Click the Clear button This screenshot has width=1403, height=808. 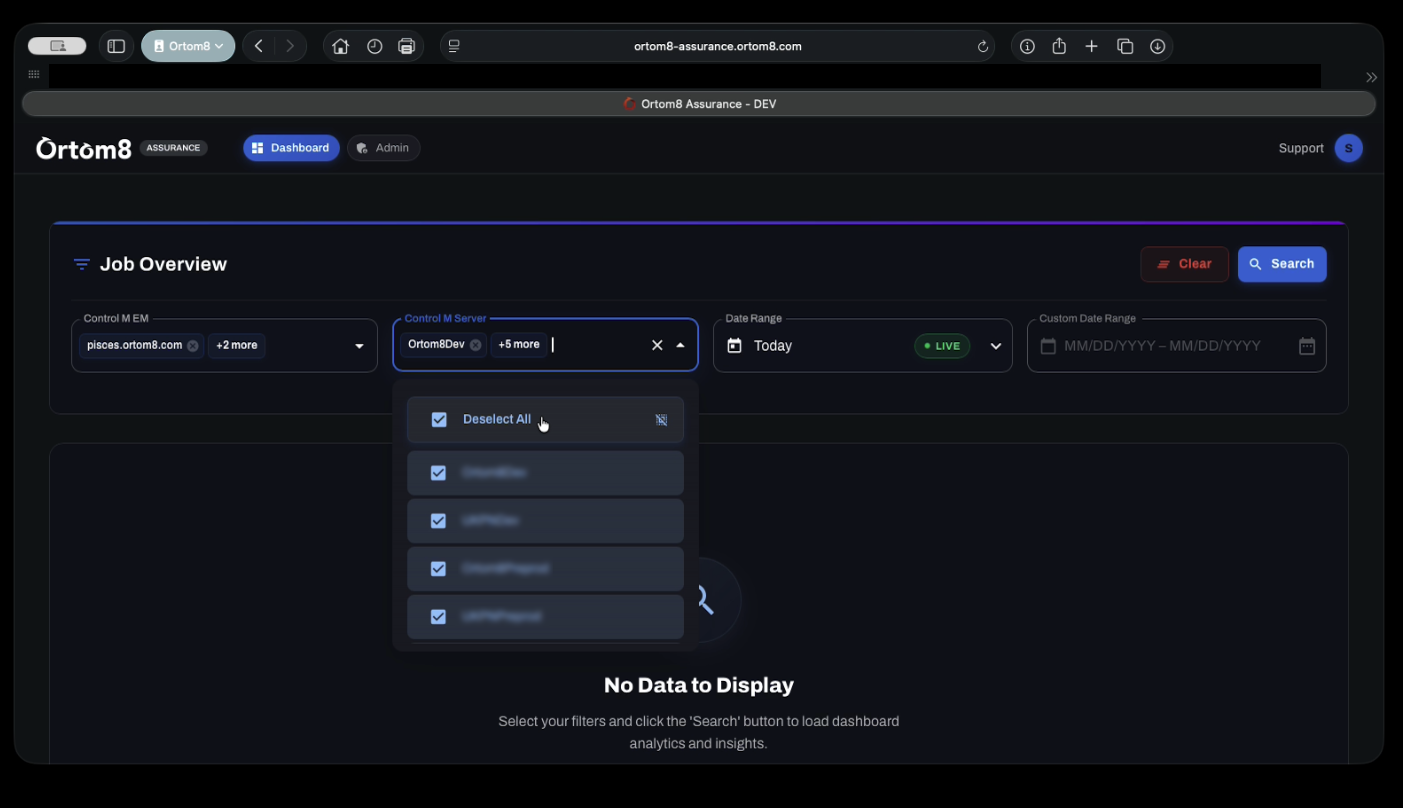[x=1184, y=264]
